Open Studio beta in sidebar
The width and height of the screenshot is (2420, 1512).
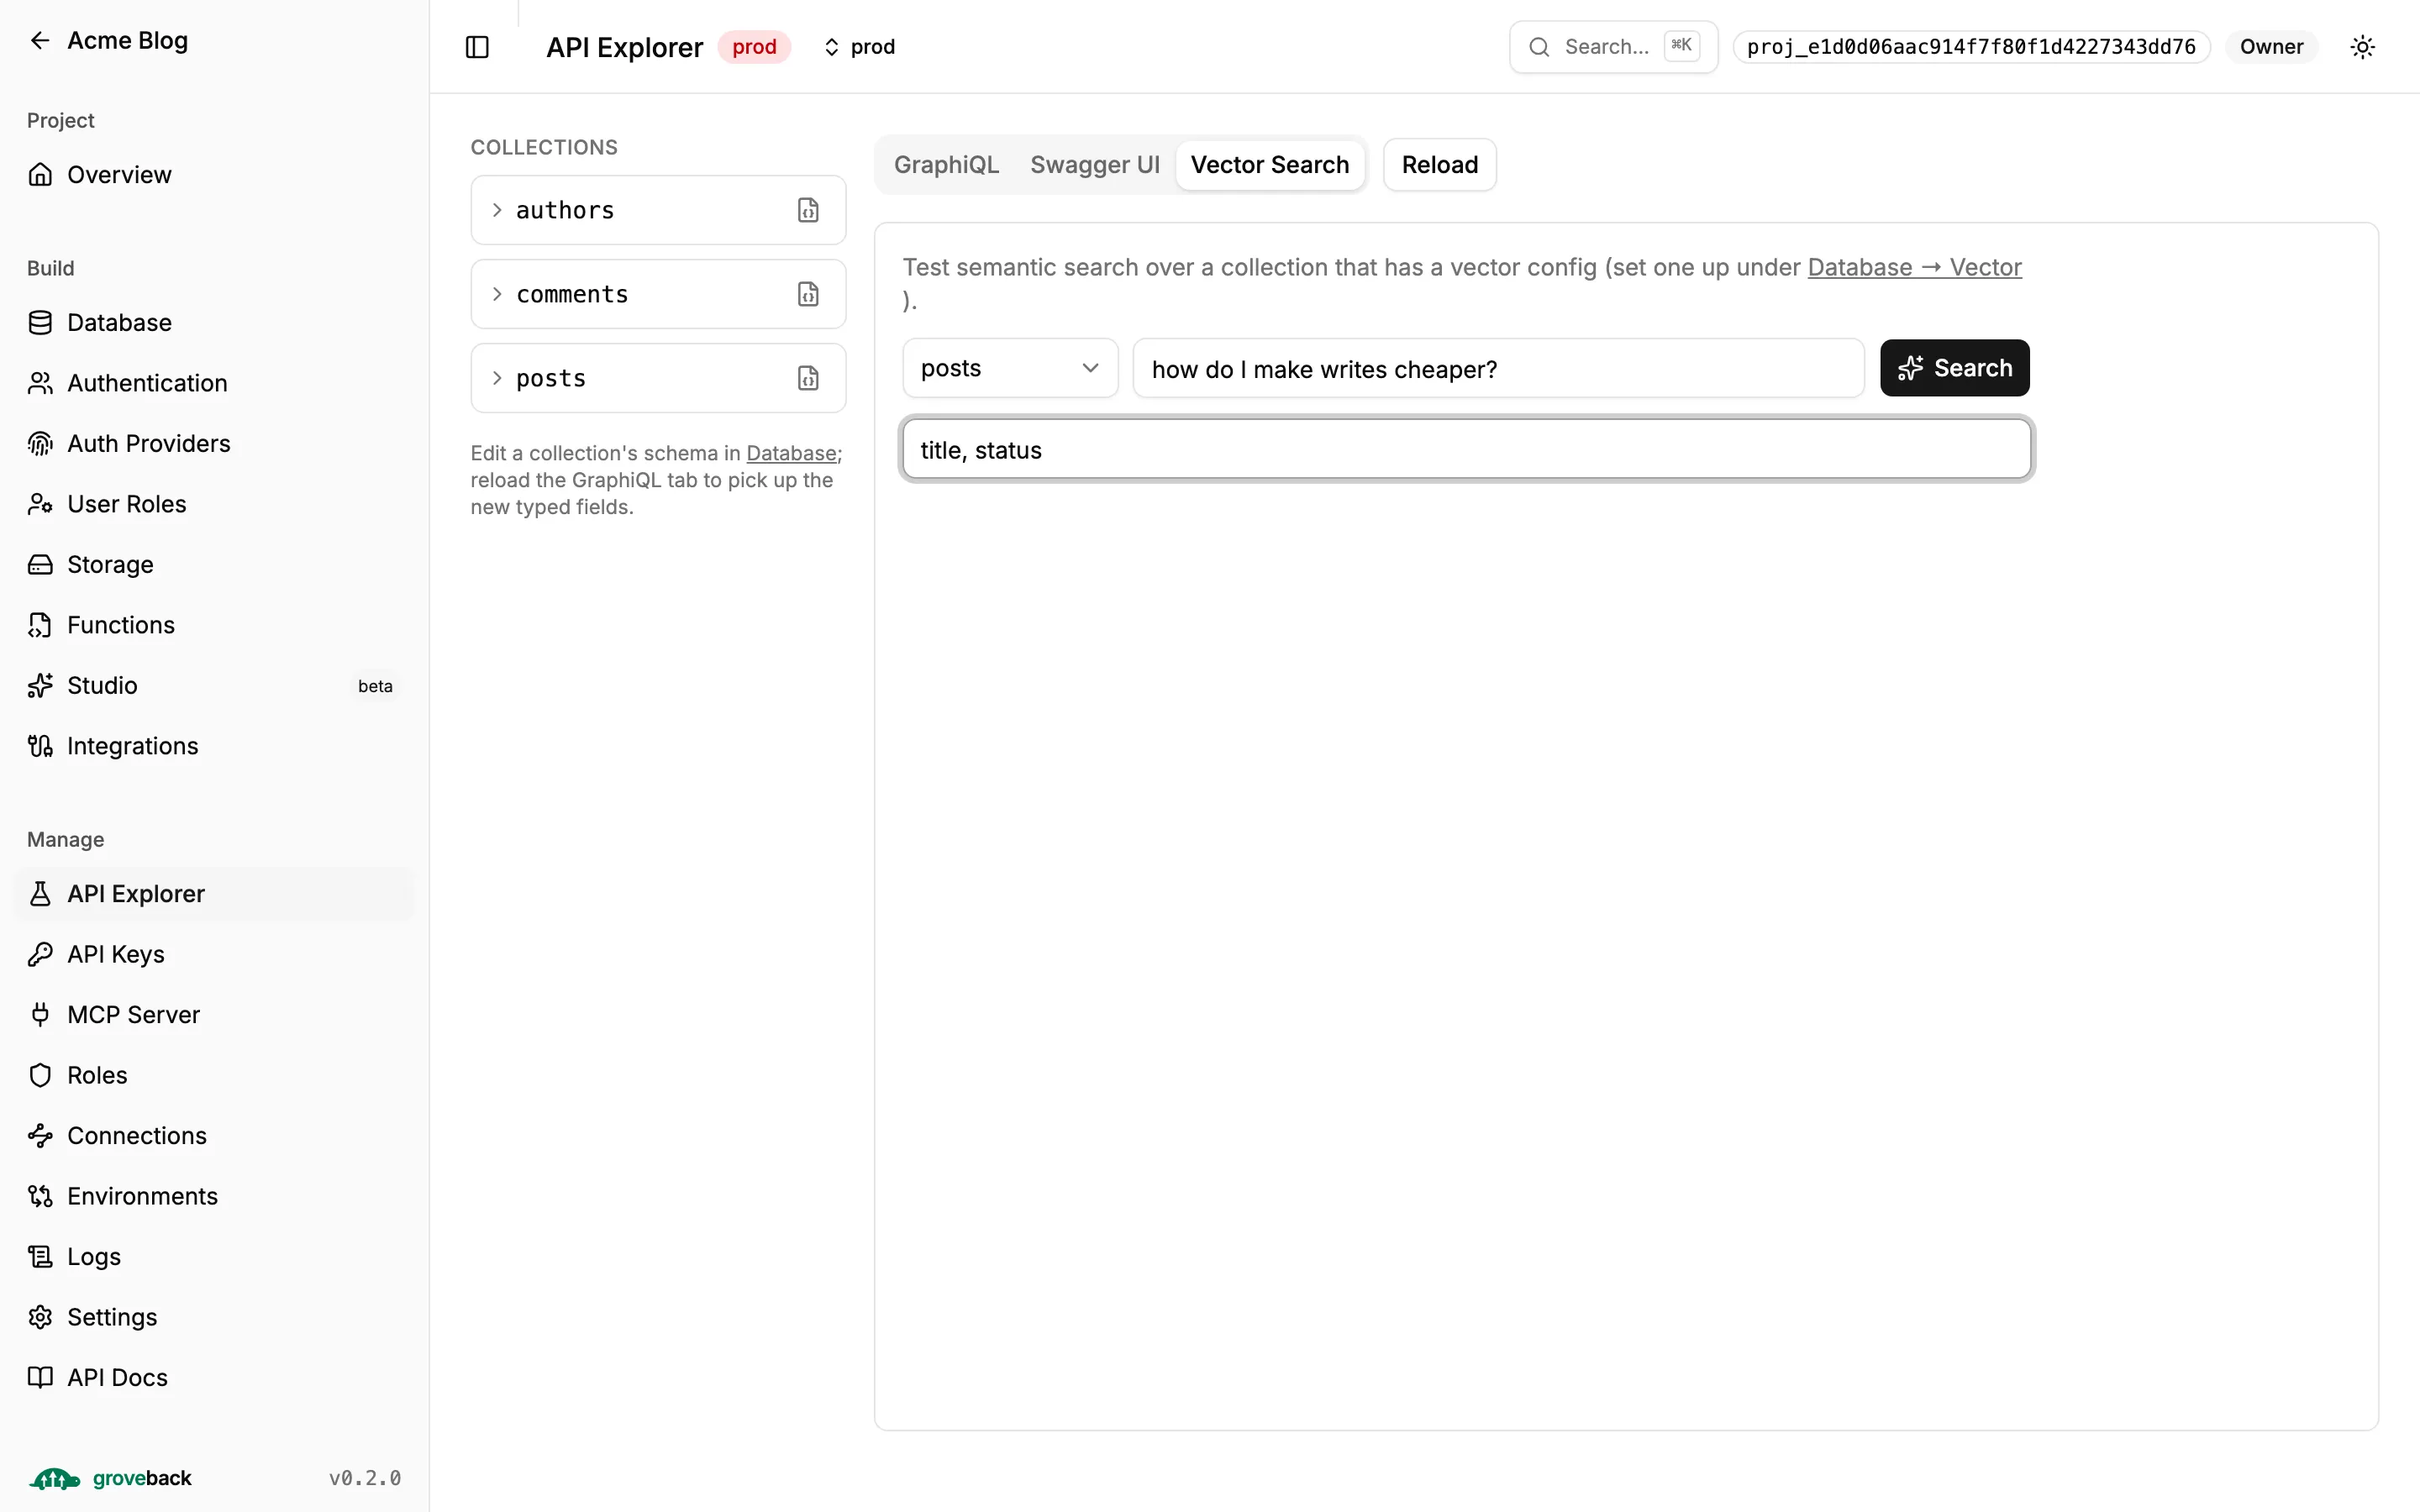point(214,686)
